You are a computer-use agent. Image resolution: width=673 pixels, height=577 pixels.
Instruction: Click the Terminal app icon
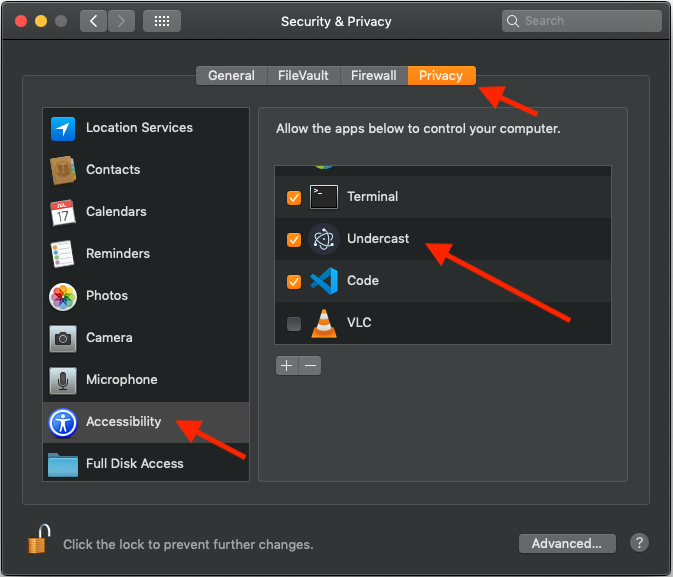[324, 197]
